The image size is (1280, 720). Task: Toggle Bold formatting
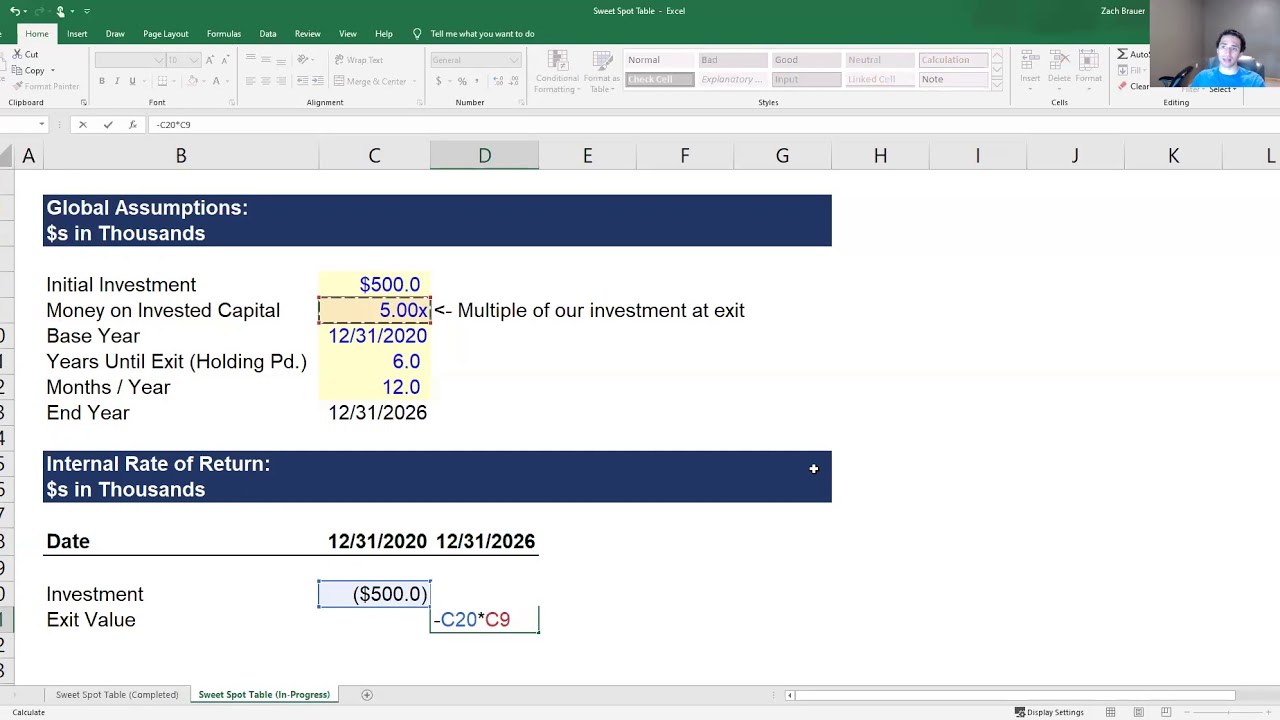pos(101,81)
